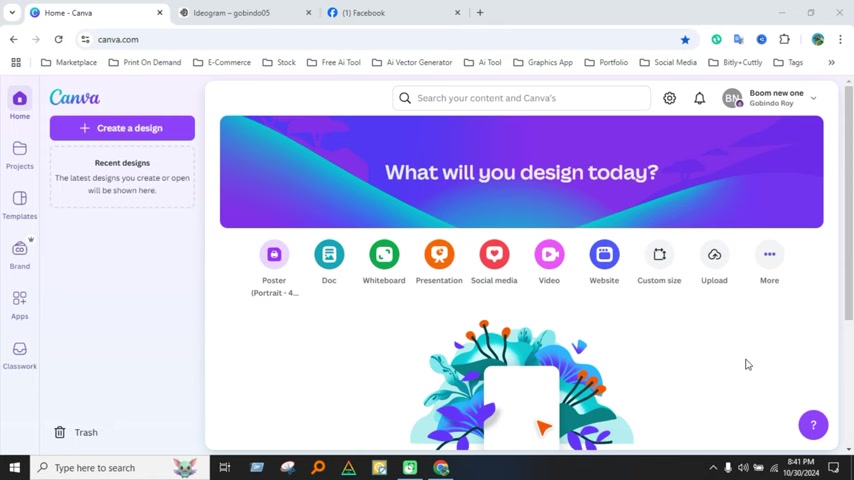Image resolution: width=854 pixels, height=480 pixels.
Task: Select the Whiteboard design type icon
Action: tap(384, 254)
